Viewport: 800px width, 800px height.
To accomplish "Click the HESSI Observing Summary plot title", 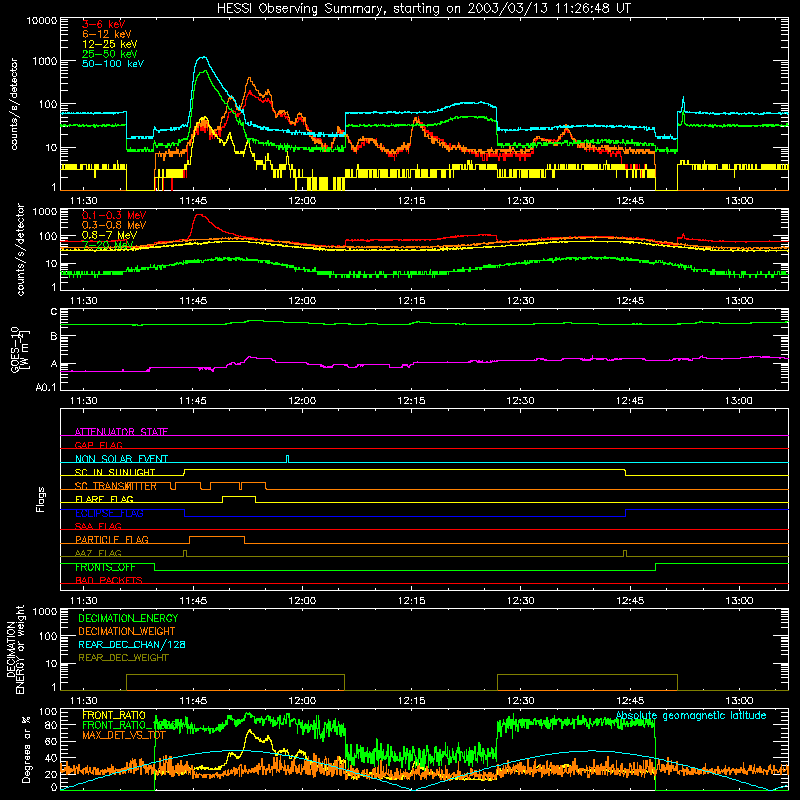I will (423, 8).
